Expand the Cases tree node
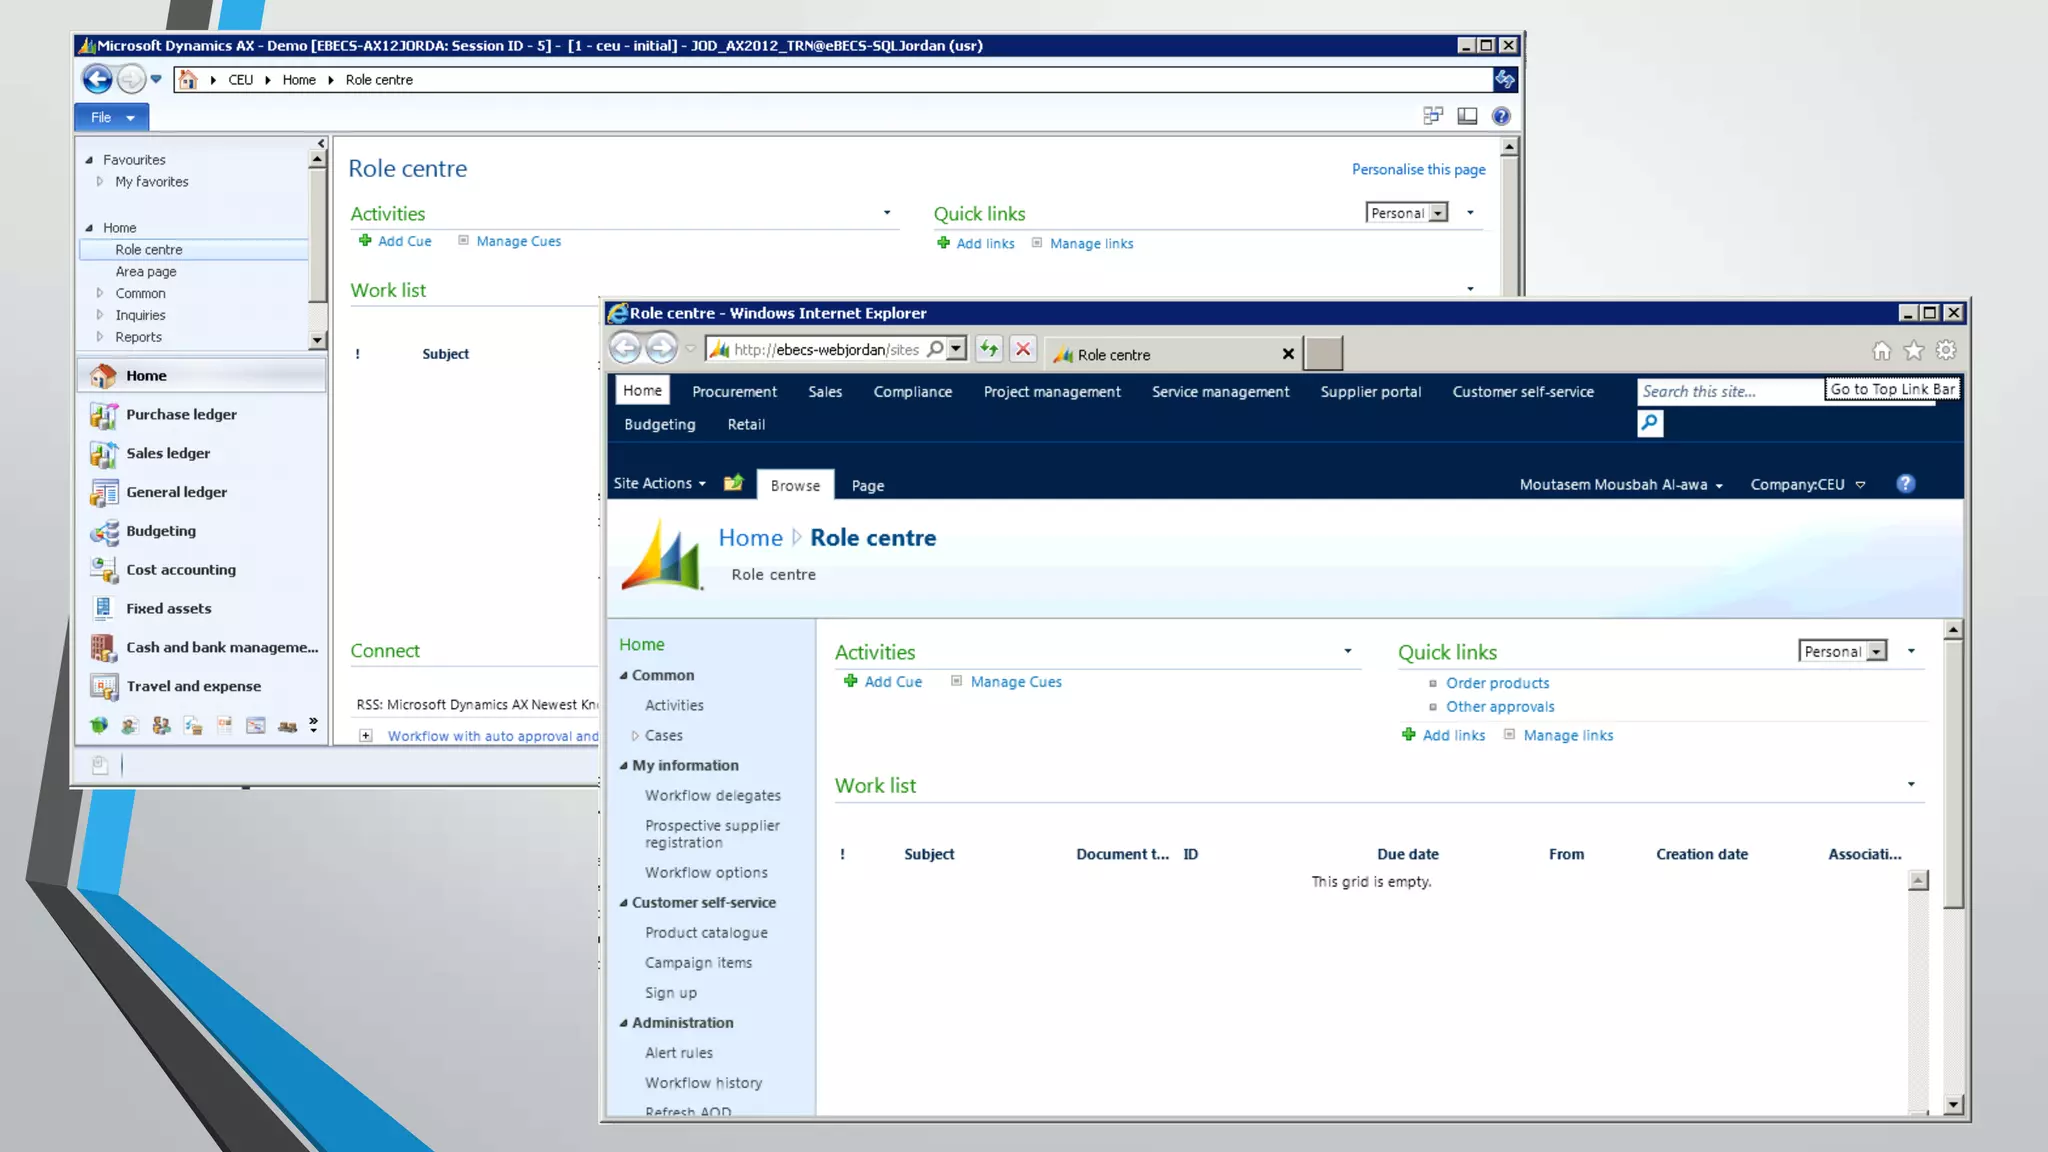 pos(635,736)
